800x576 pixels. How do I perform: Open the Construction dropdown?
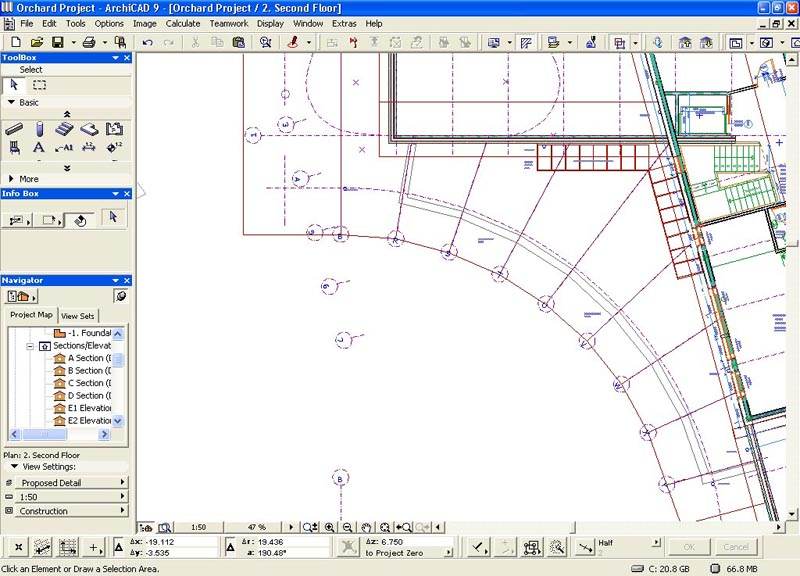tap(66, 511)
